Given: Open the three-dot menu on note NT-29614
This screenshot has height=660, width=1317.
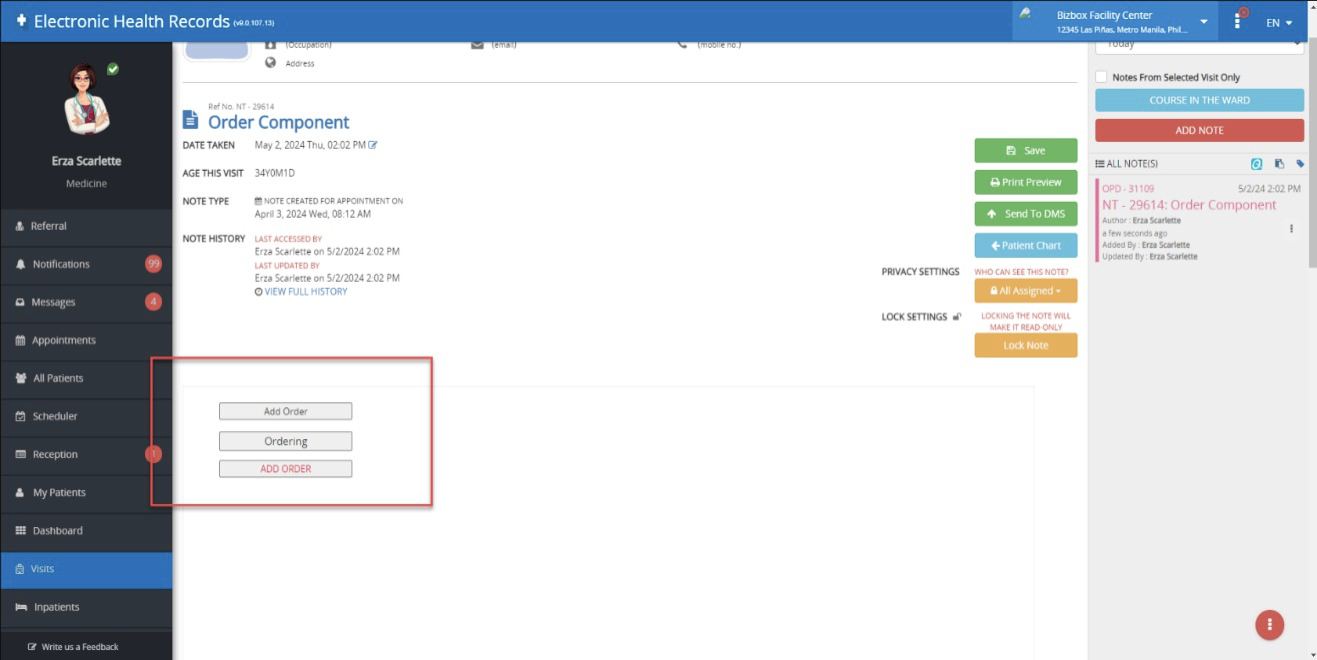Looking at the screenshot, I should (1291, 229).
